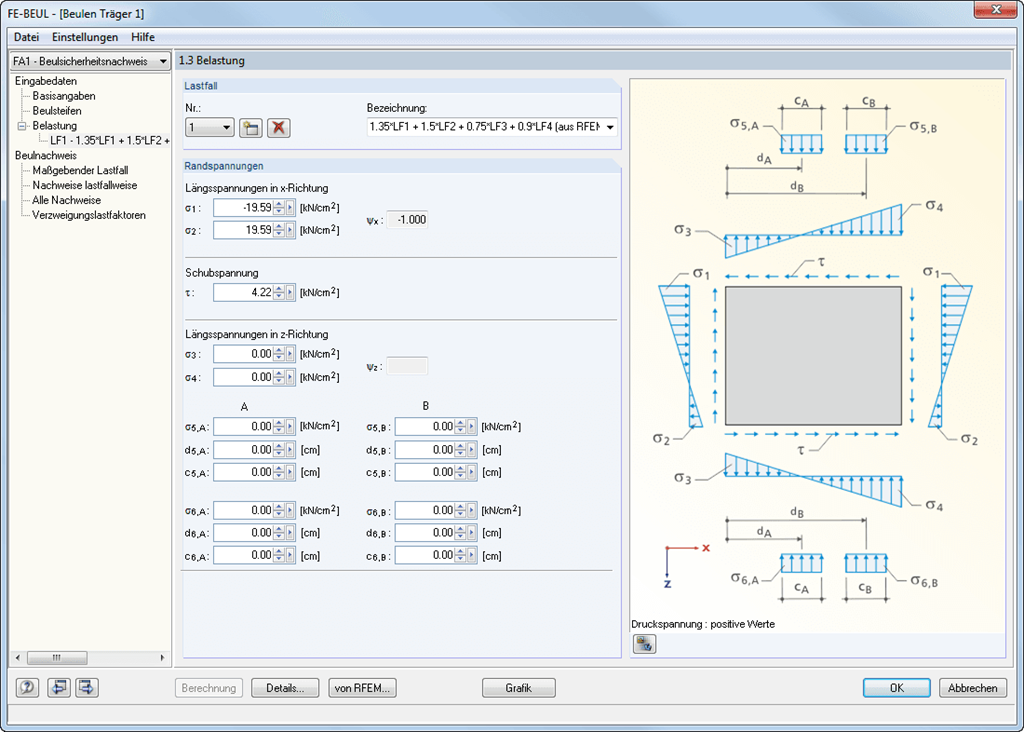Click navigator scrollbar left arrow

point(18,658)
